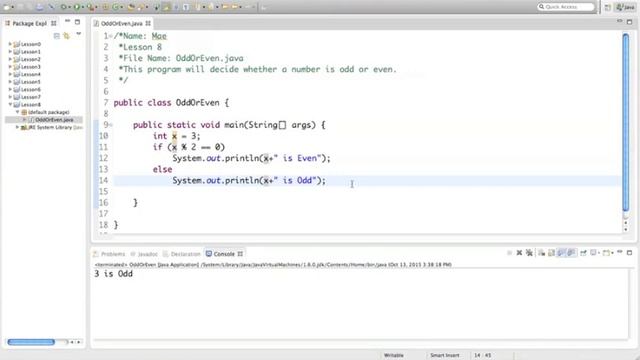The height and width of the screenshot is (360, 640).
Task: Close the OddOrEven.java editor tab
Action: (148, 23)
